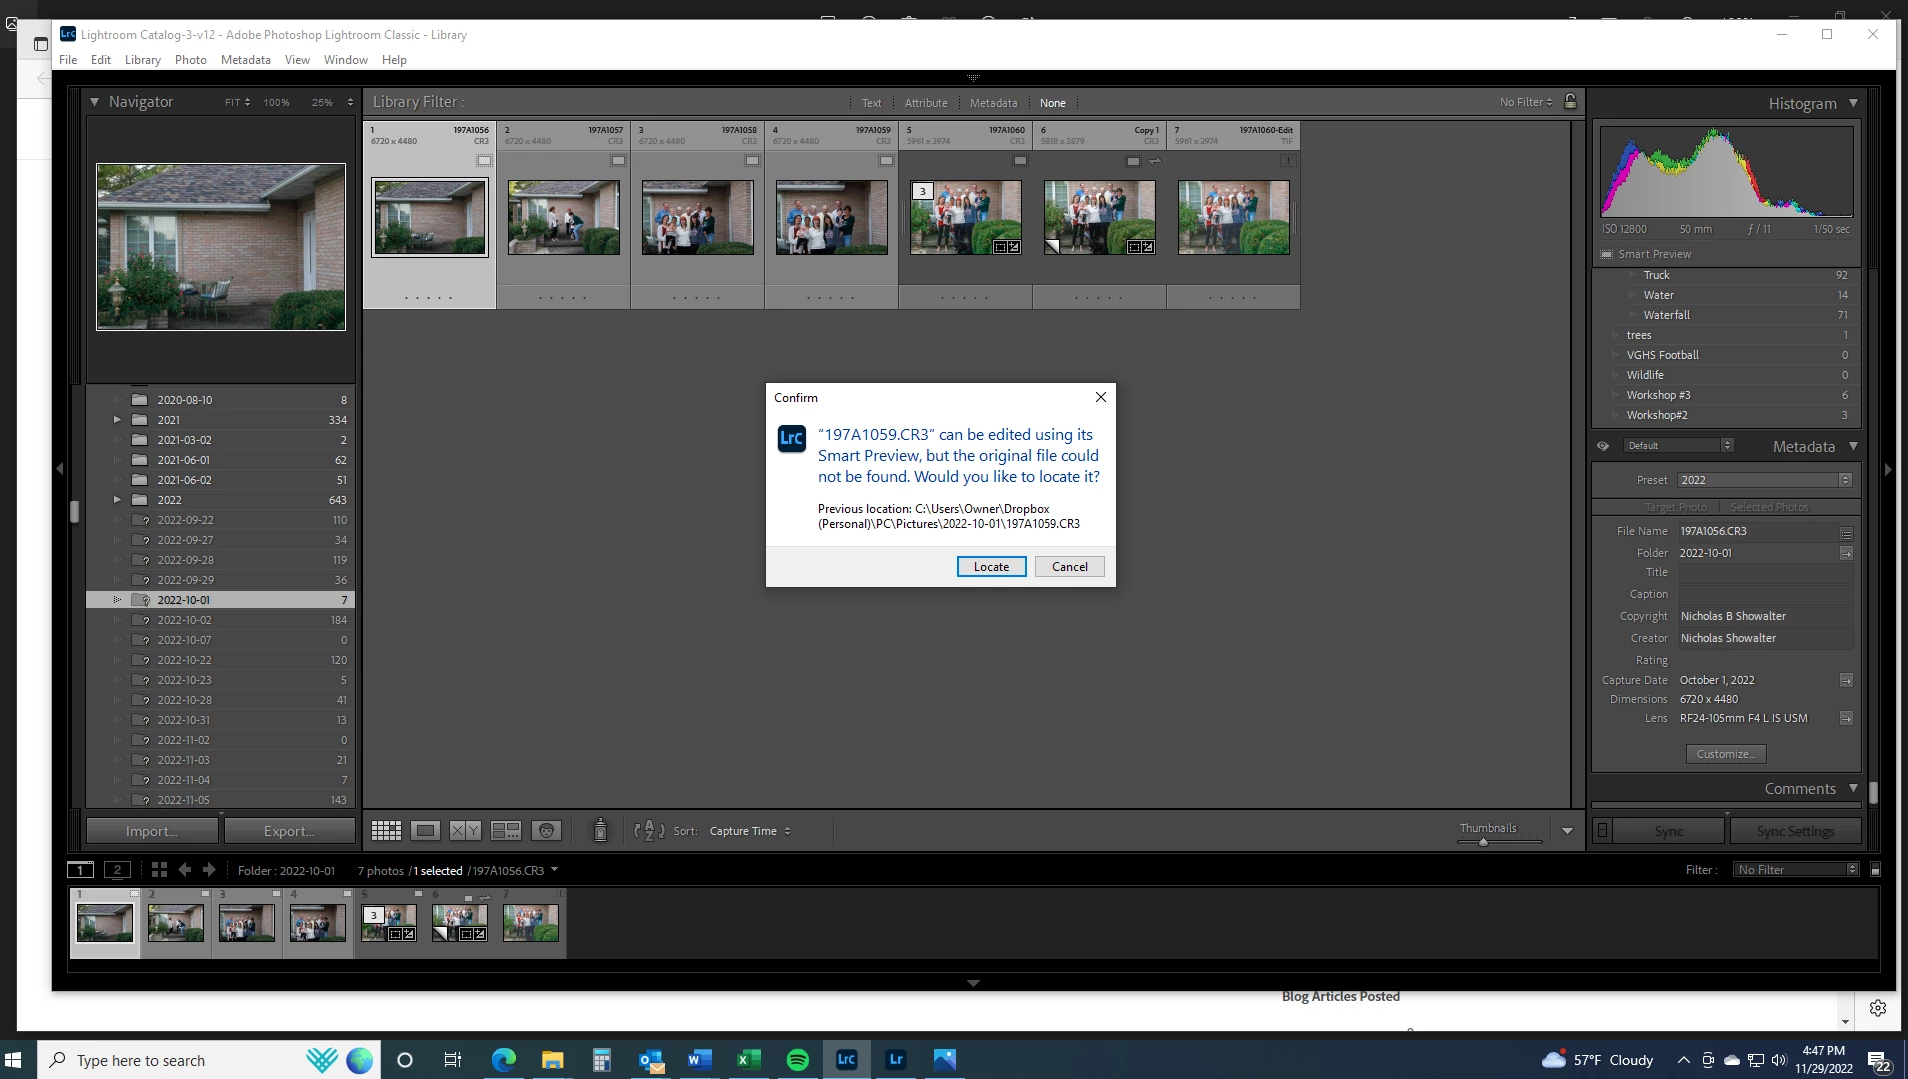Click the Customize metadata button
The image size is (1908, 1079).
(x=1726, y=754)
